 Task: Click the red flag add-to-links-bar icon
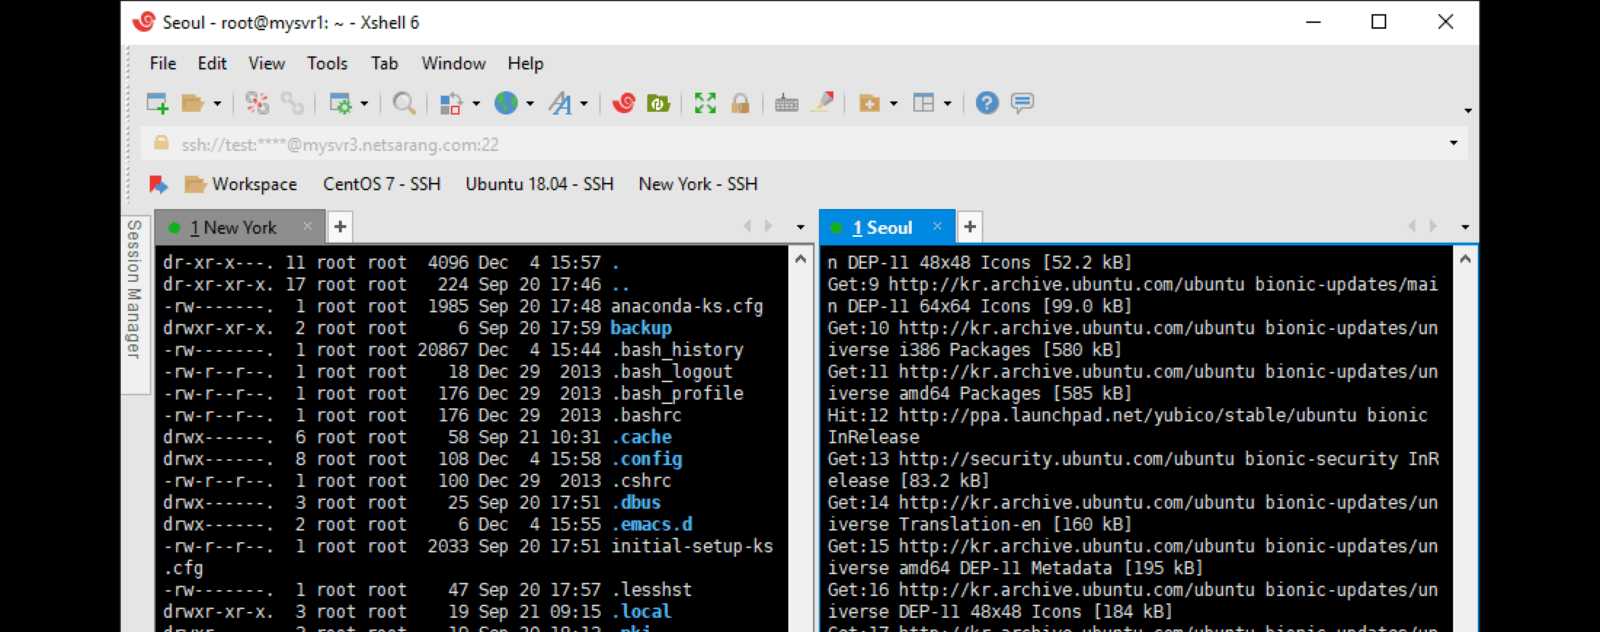[x=158, y=184]
